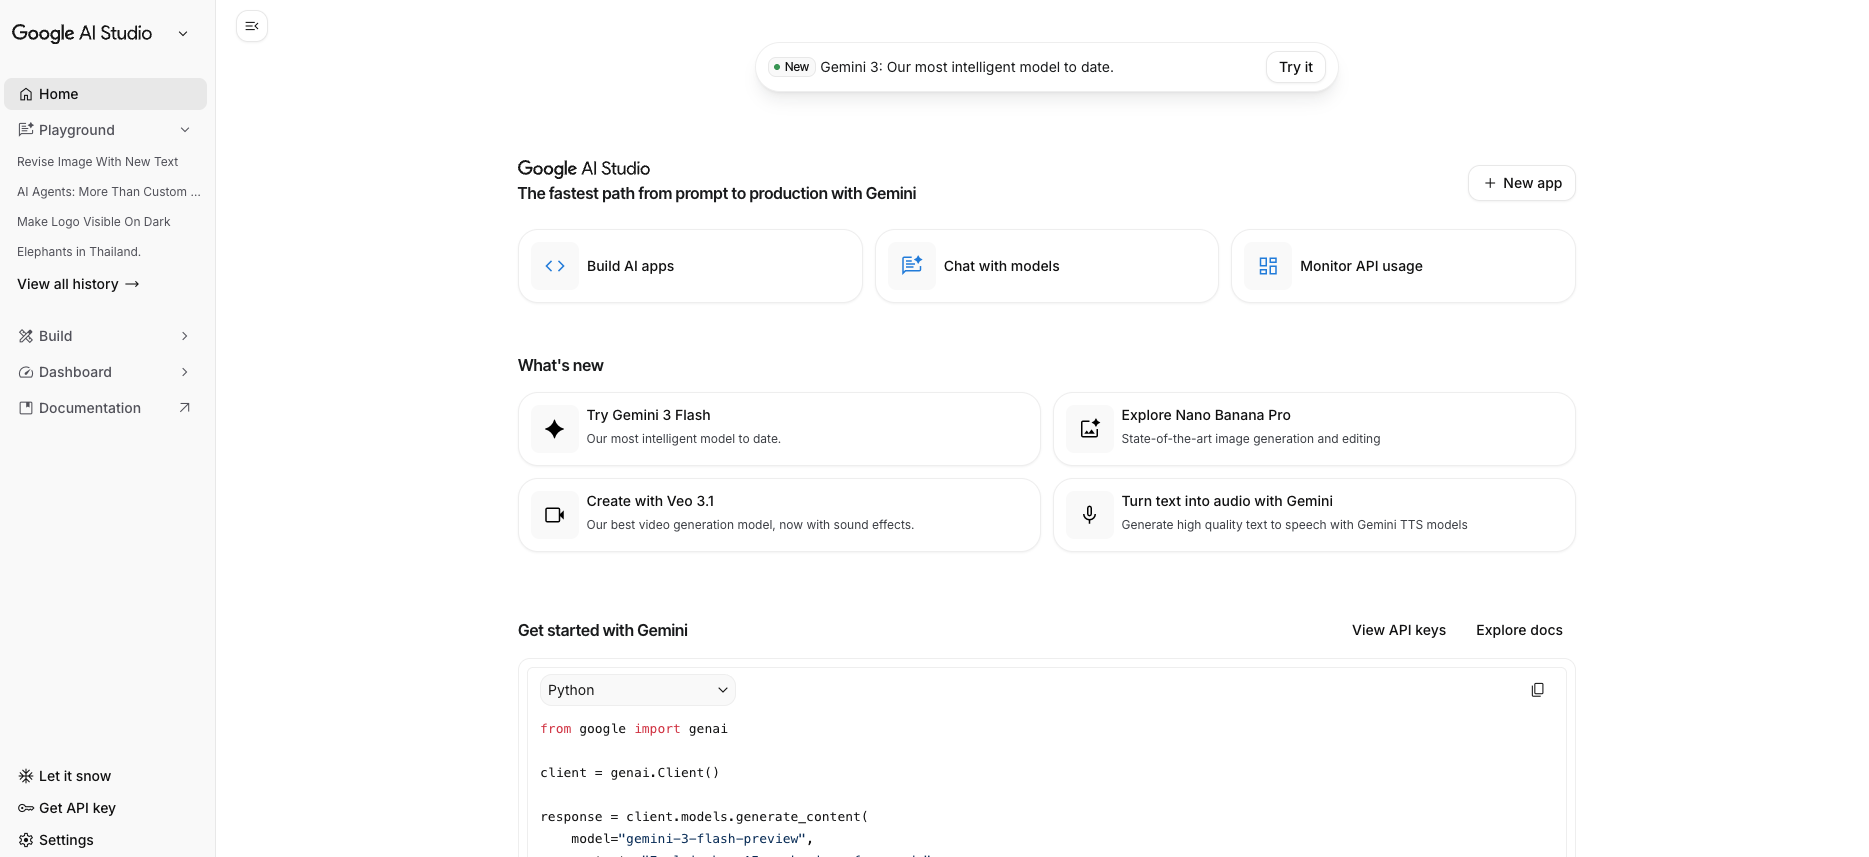Click the Build tools icon in sidebar

point(26,336)
